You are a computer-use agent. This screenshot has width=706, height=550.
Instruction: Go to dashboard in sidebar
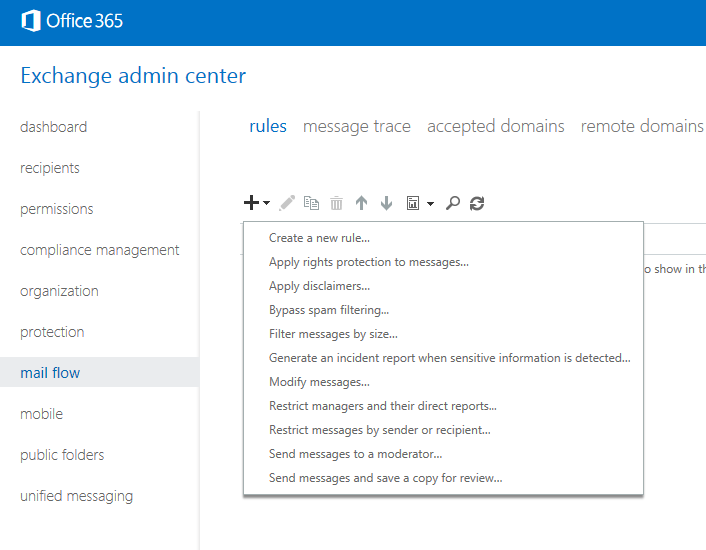click(x=54, y=127)
